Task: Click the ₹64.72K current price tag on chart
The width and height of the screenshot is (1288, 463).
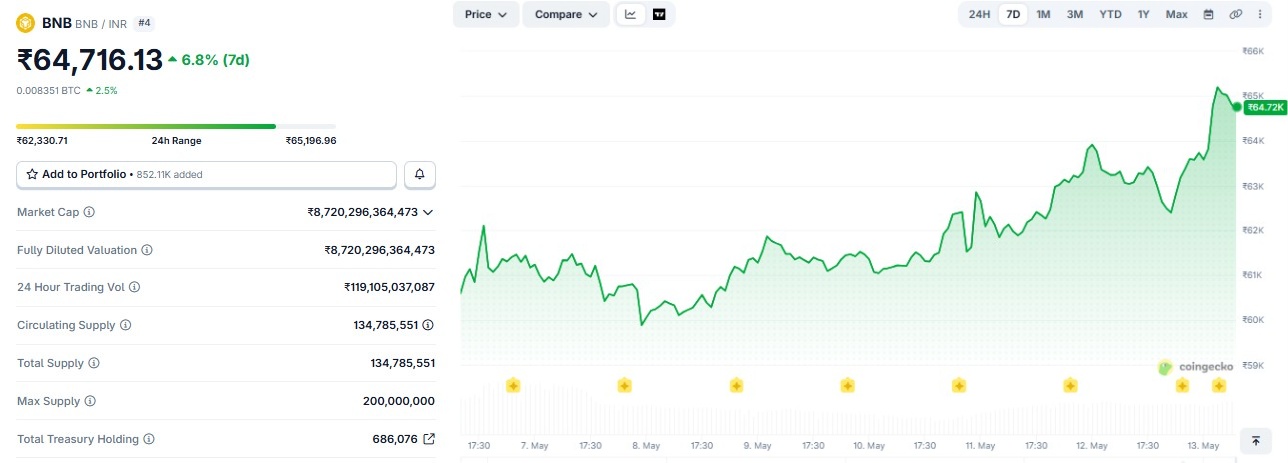Action: click(1265, 106)
